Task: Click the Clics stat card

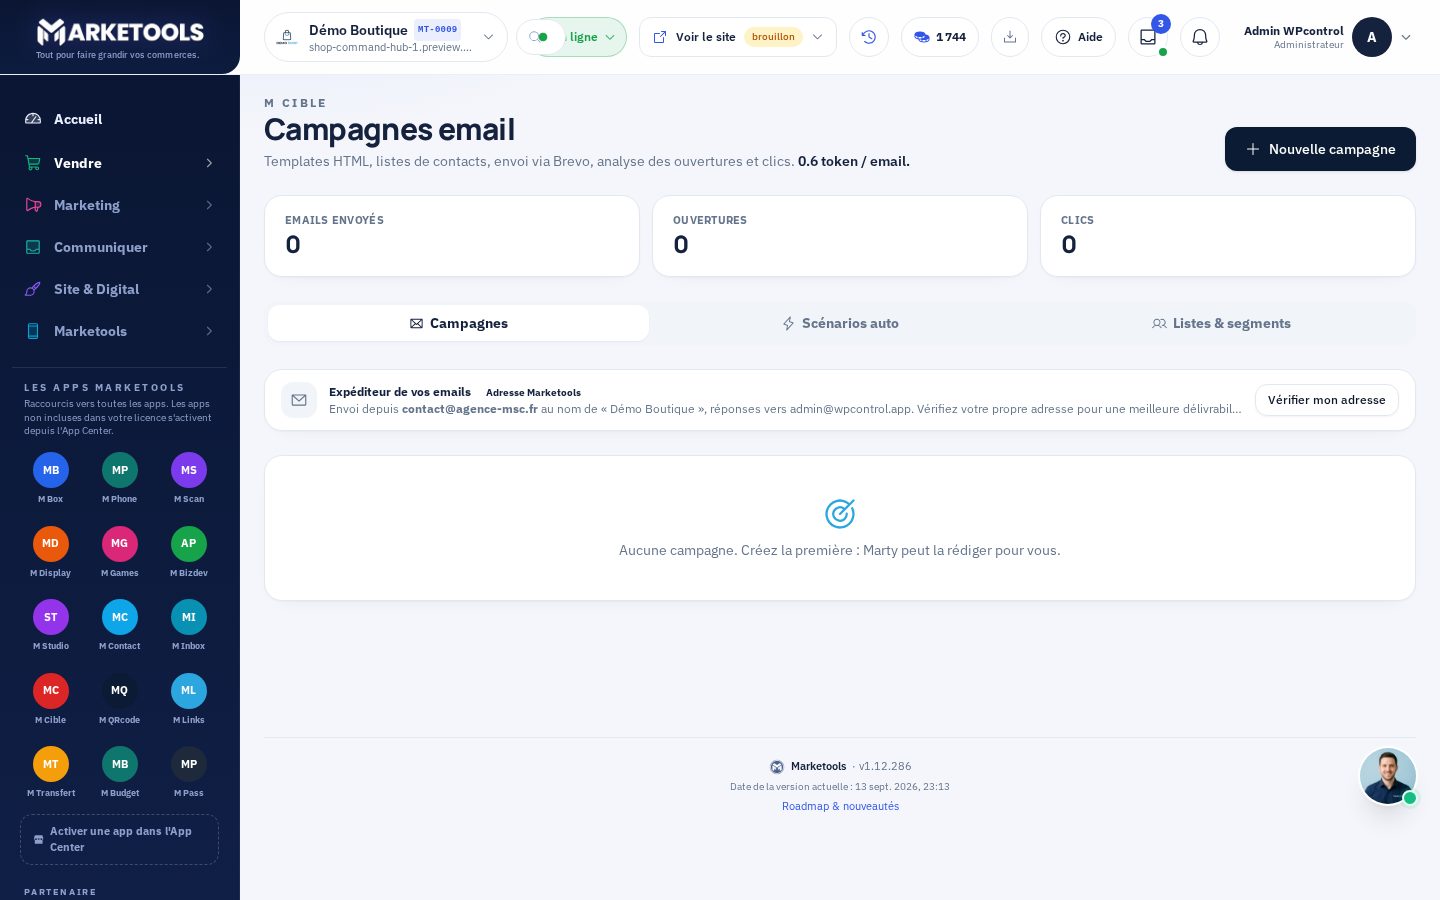Action: pyautogui.click(x=1228, y=236)
